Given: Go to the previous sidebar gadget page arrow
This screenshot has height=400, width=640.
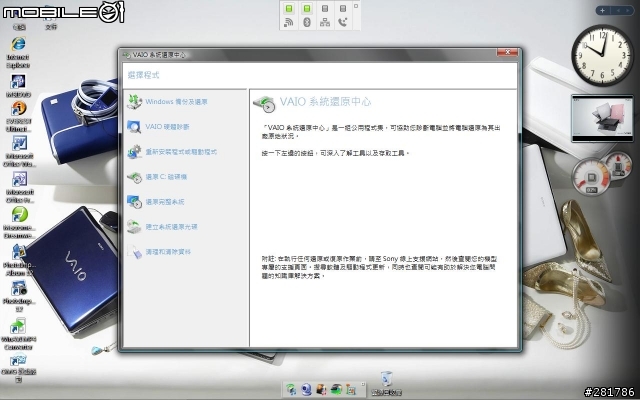Looking at the screenshot, I should point(618,11).
